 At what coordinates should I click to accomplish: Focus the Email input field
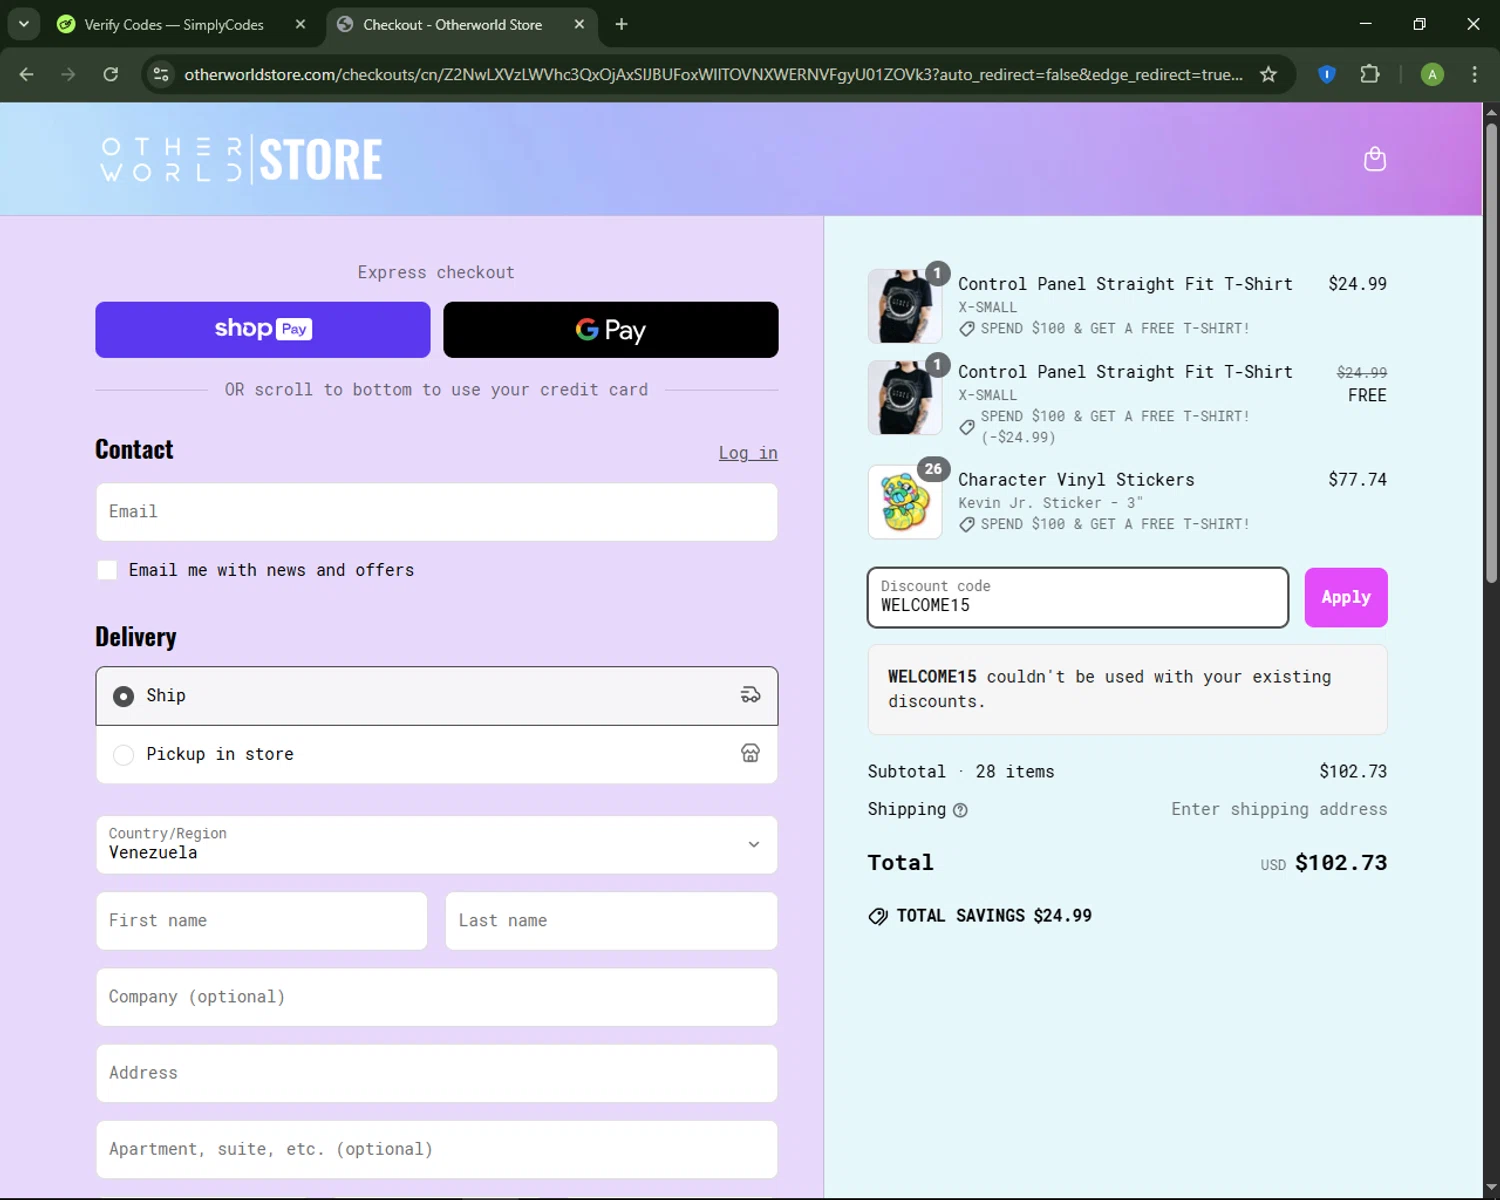(437, 512)
